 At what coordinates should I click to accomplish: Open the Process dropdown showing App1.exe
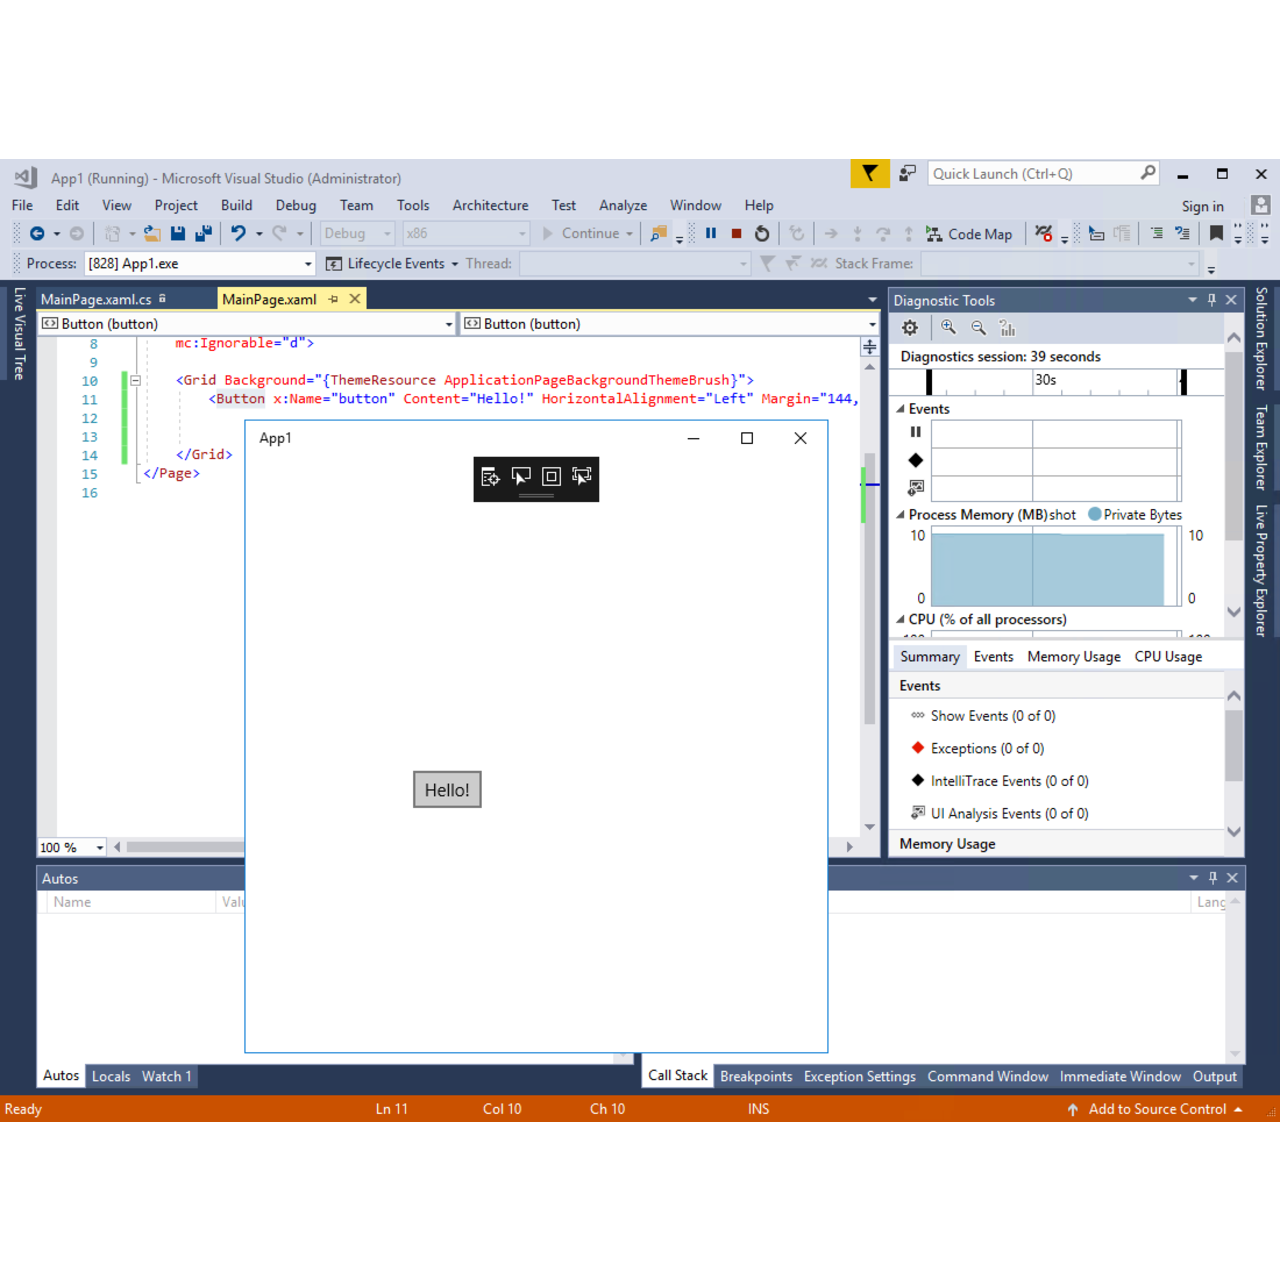click(x=307, y=263)
